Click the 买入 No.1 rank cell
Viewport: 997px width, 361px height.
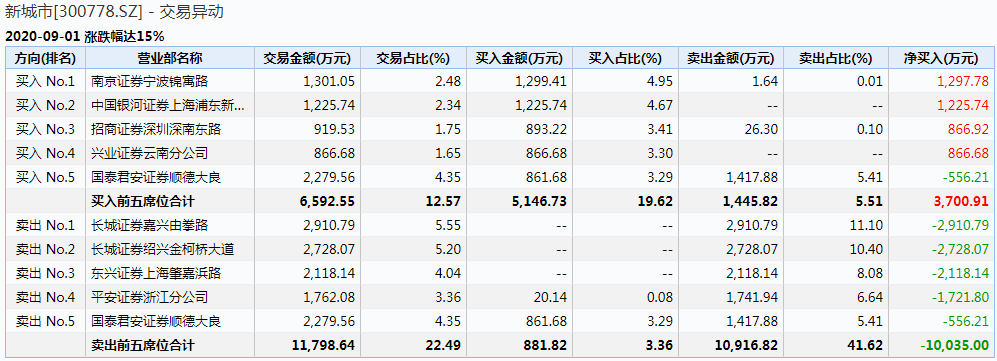pyautogui.click(x=45, y=81)
